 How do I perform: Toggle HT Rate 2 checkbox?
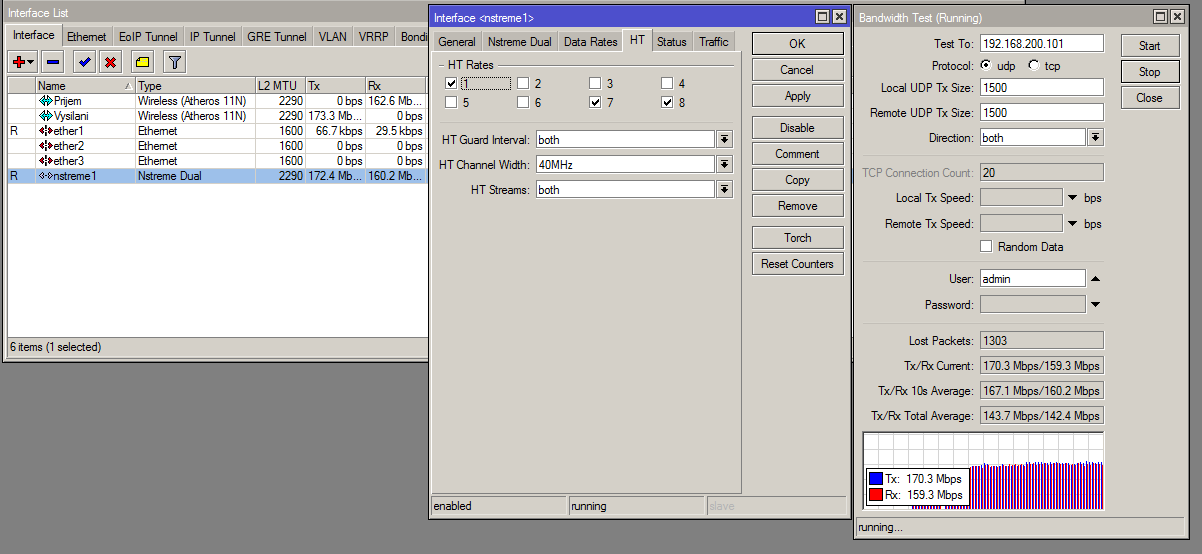[x=524, y=84]
